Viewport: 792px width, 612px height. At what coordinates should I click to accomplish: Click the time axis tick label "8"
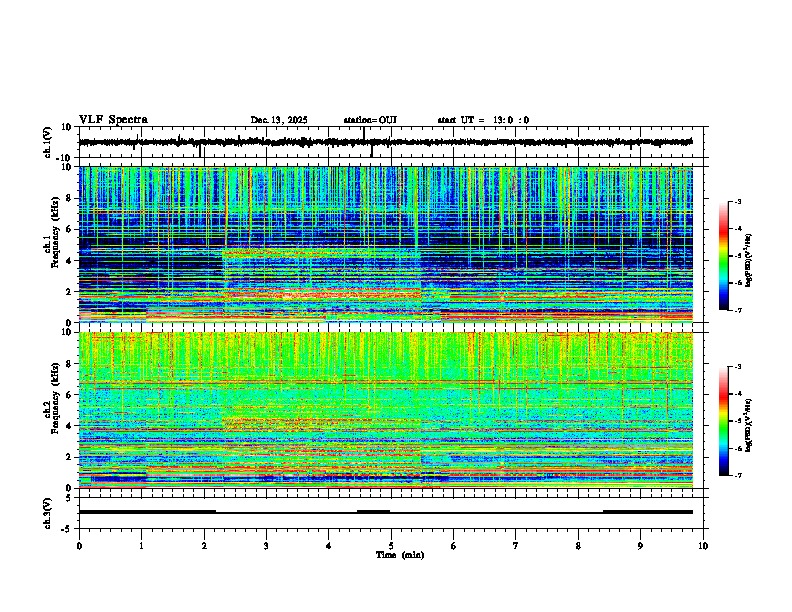(x=578, y=545)
